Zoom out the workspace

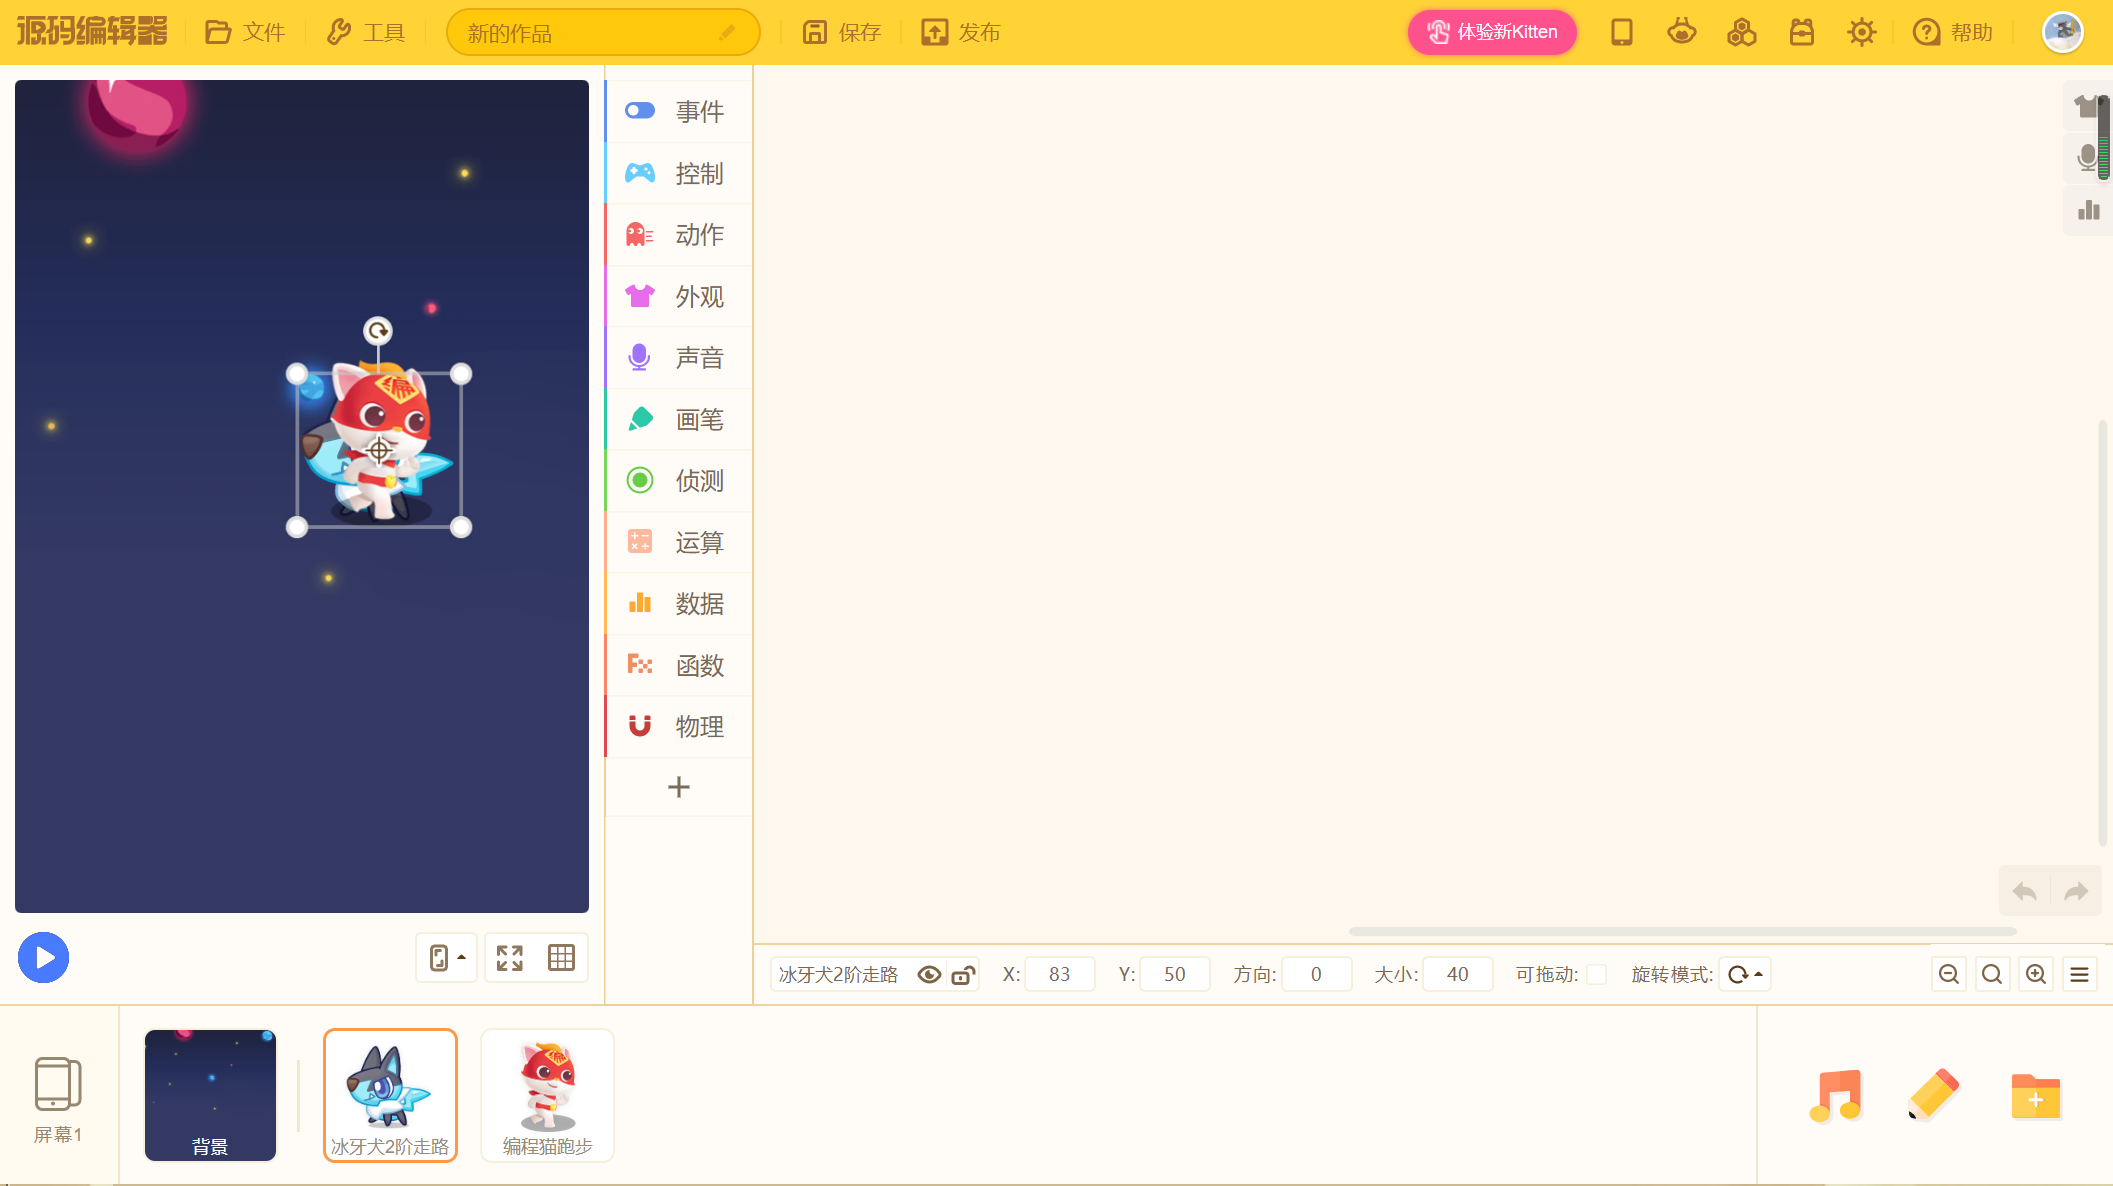[x=1949, y=974]
